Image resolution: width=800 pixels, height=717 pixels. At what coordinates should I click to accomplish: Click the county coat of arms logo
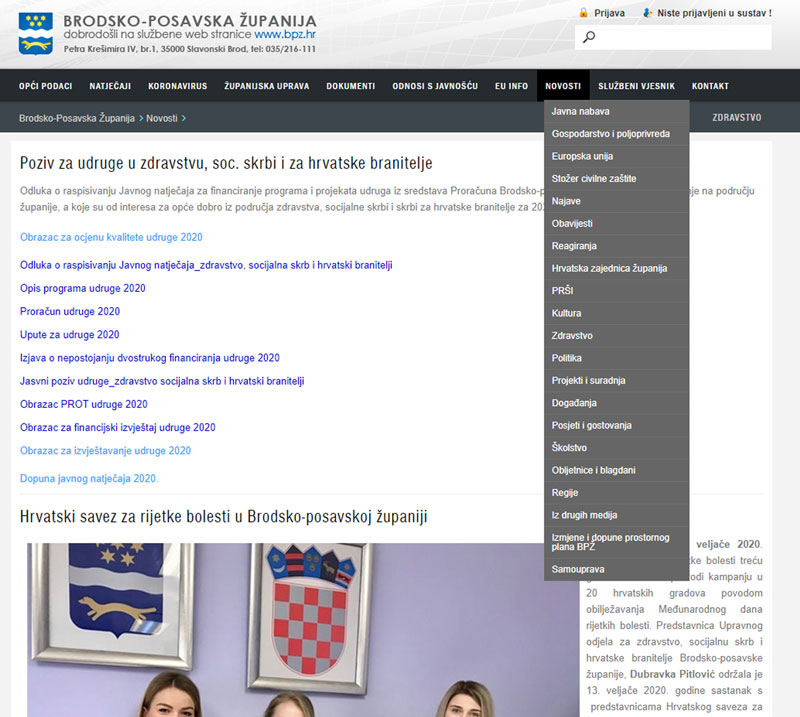(36, 33)
